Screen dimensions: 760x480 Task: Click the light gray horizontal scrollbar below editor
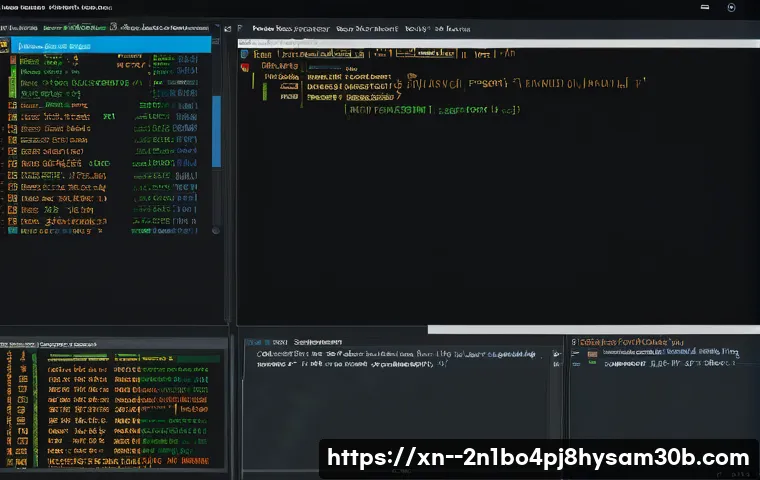(594, 330)
